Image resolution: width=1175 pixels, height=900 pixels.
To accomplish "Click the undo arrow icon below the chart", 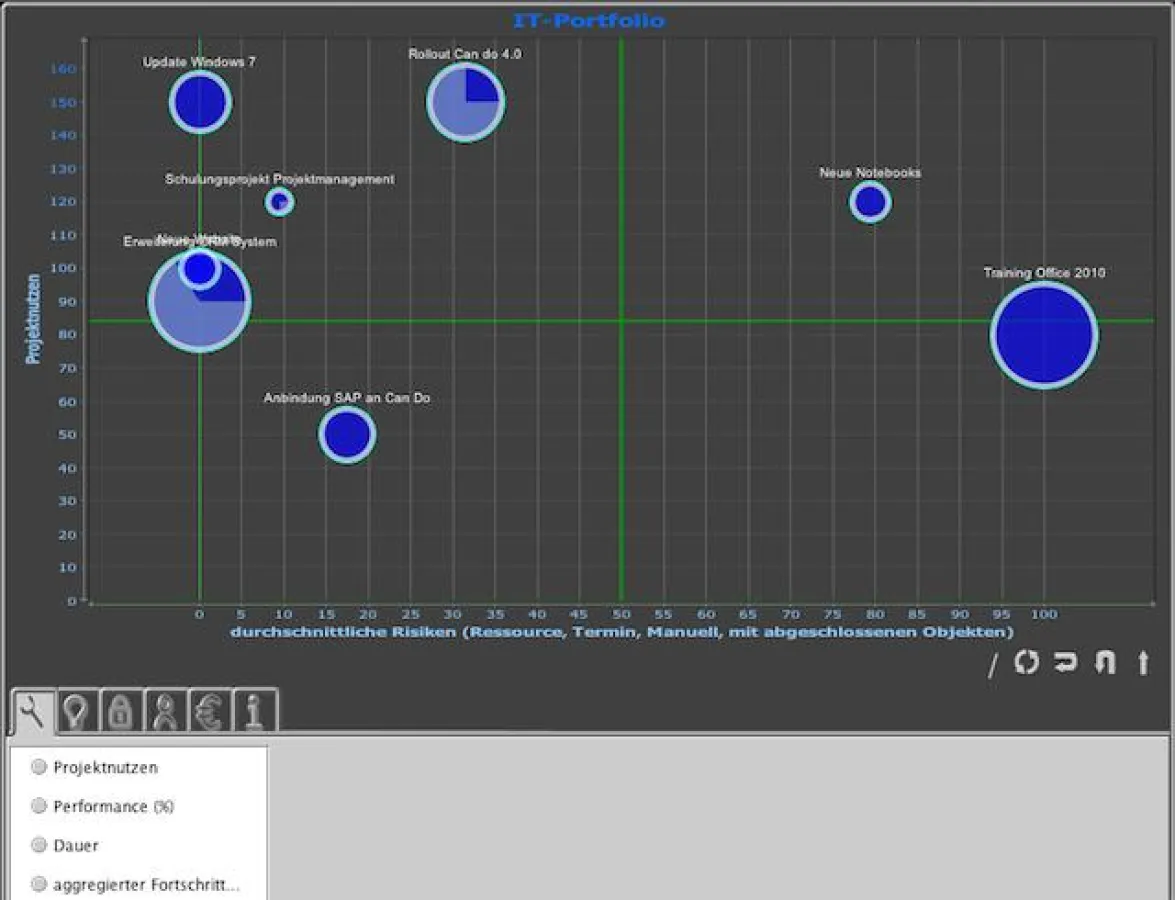I will (1063, 662).
